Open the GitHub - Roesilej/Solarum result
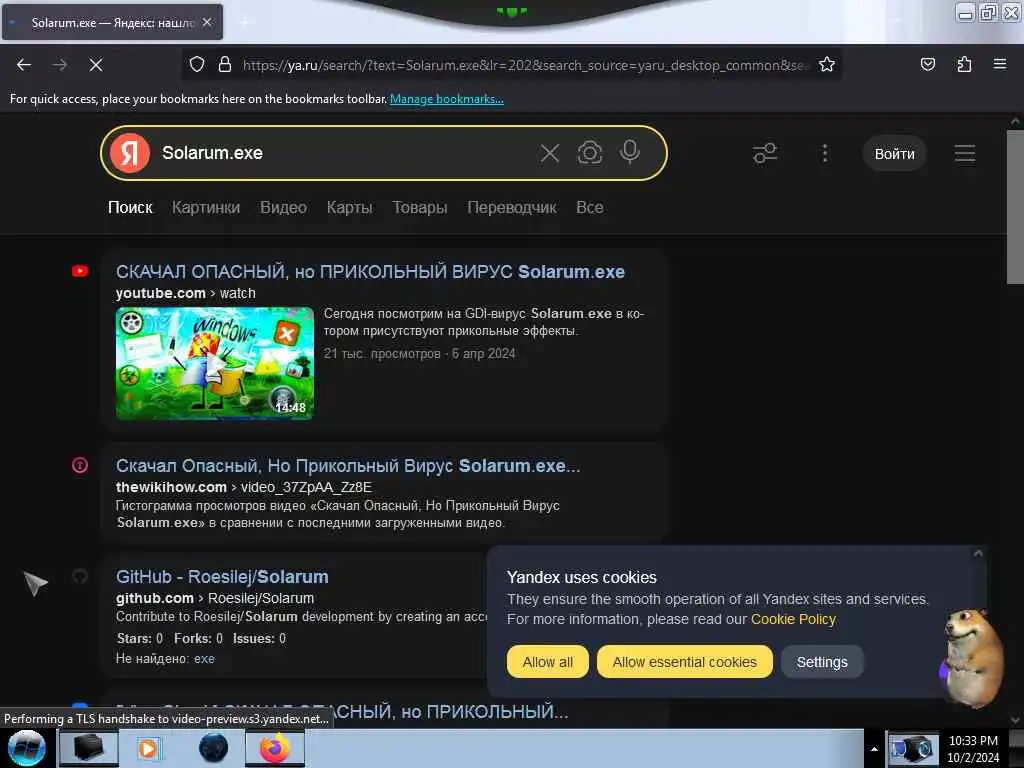Image resolution: width=1024 pixels, height=768 pixels. pos(222,577)
